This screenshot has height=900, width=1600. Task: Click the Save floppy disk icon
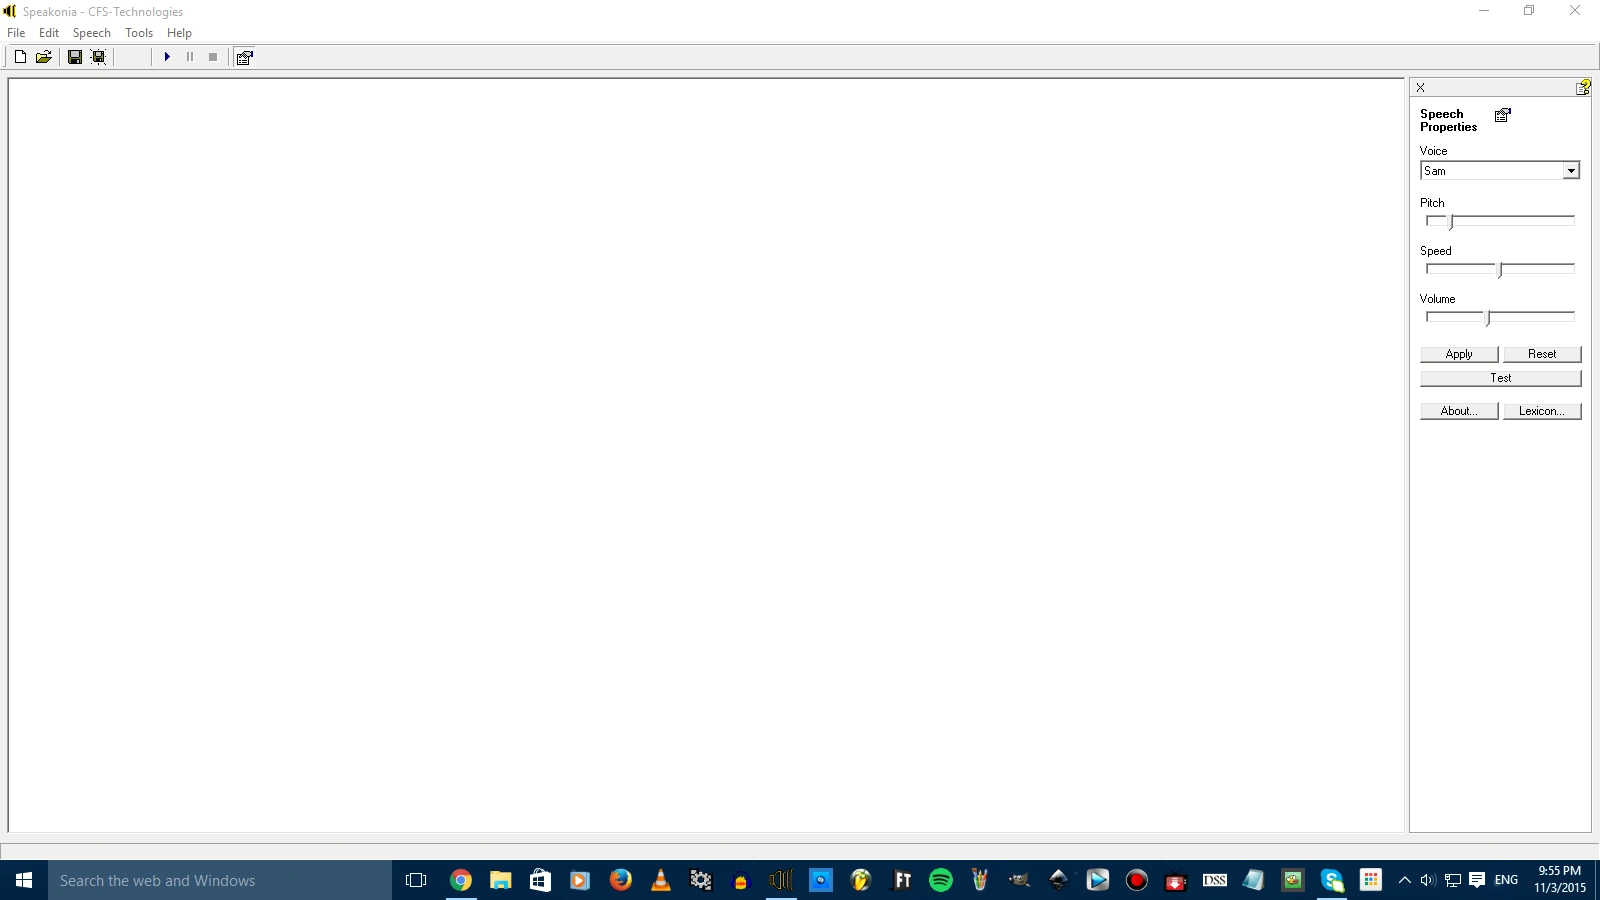coord(75,57)
